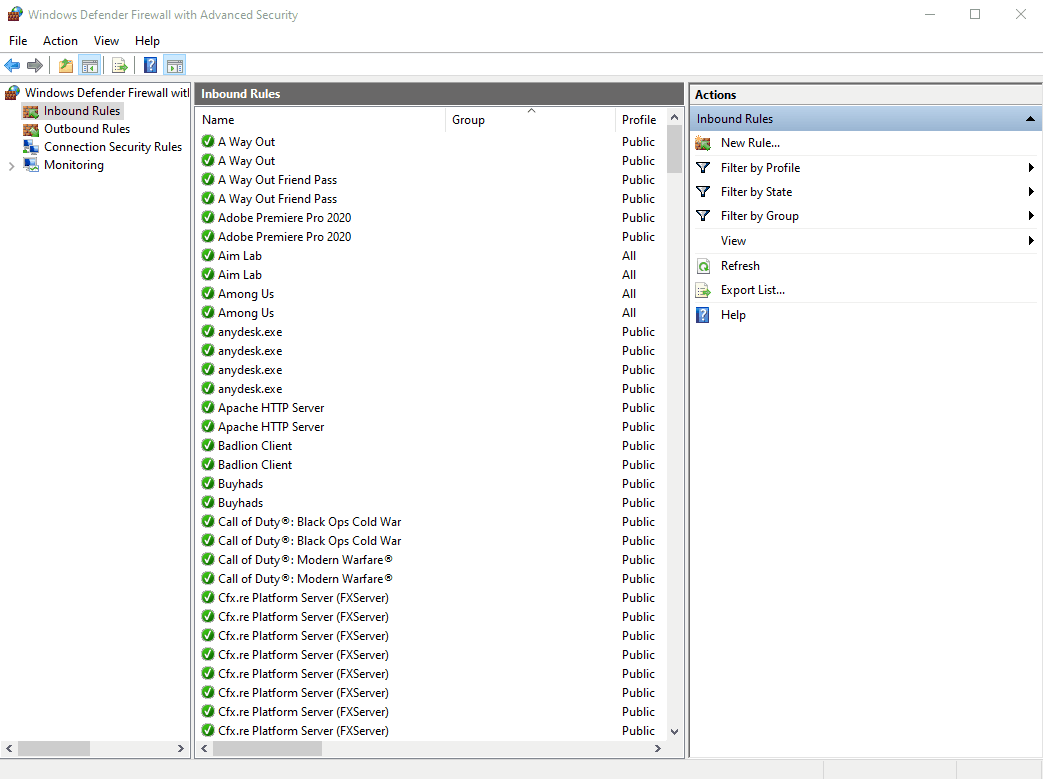Click green enabled checkmark for Aim Lab rule

click(208, 256)
